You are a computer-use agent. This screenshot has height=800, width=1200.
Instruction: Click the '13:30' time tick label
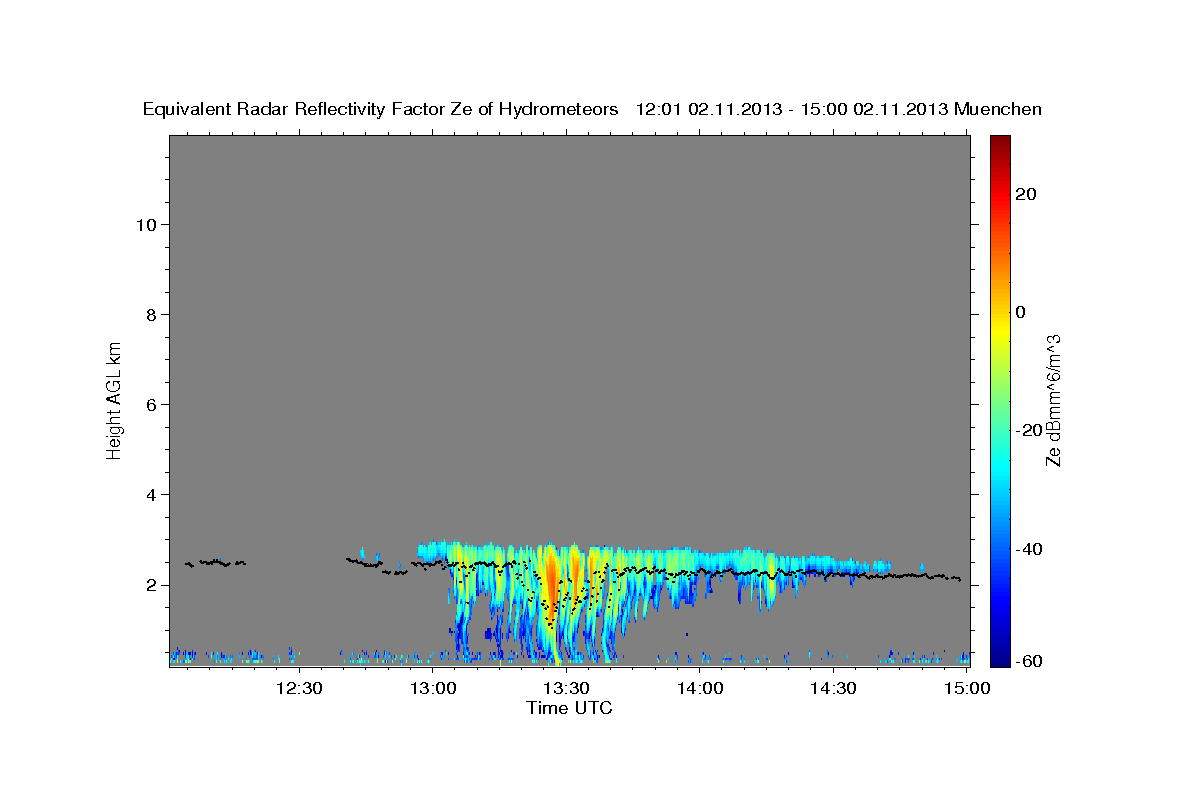click(x=566, y=688)
